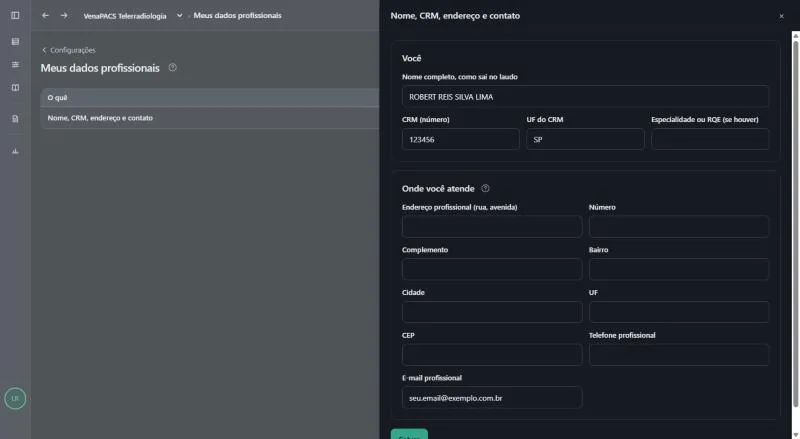This screenshot has width=800, height=439.
Task: Open help icon beside Meus dados profissionais
Action: 172,67
